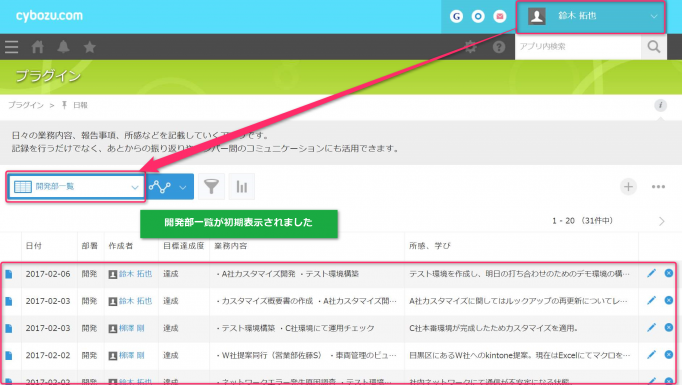Open the bar chart aggregate icon
This screenshot has width=682, height=385.
click(241, 187)
